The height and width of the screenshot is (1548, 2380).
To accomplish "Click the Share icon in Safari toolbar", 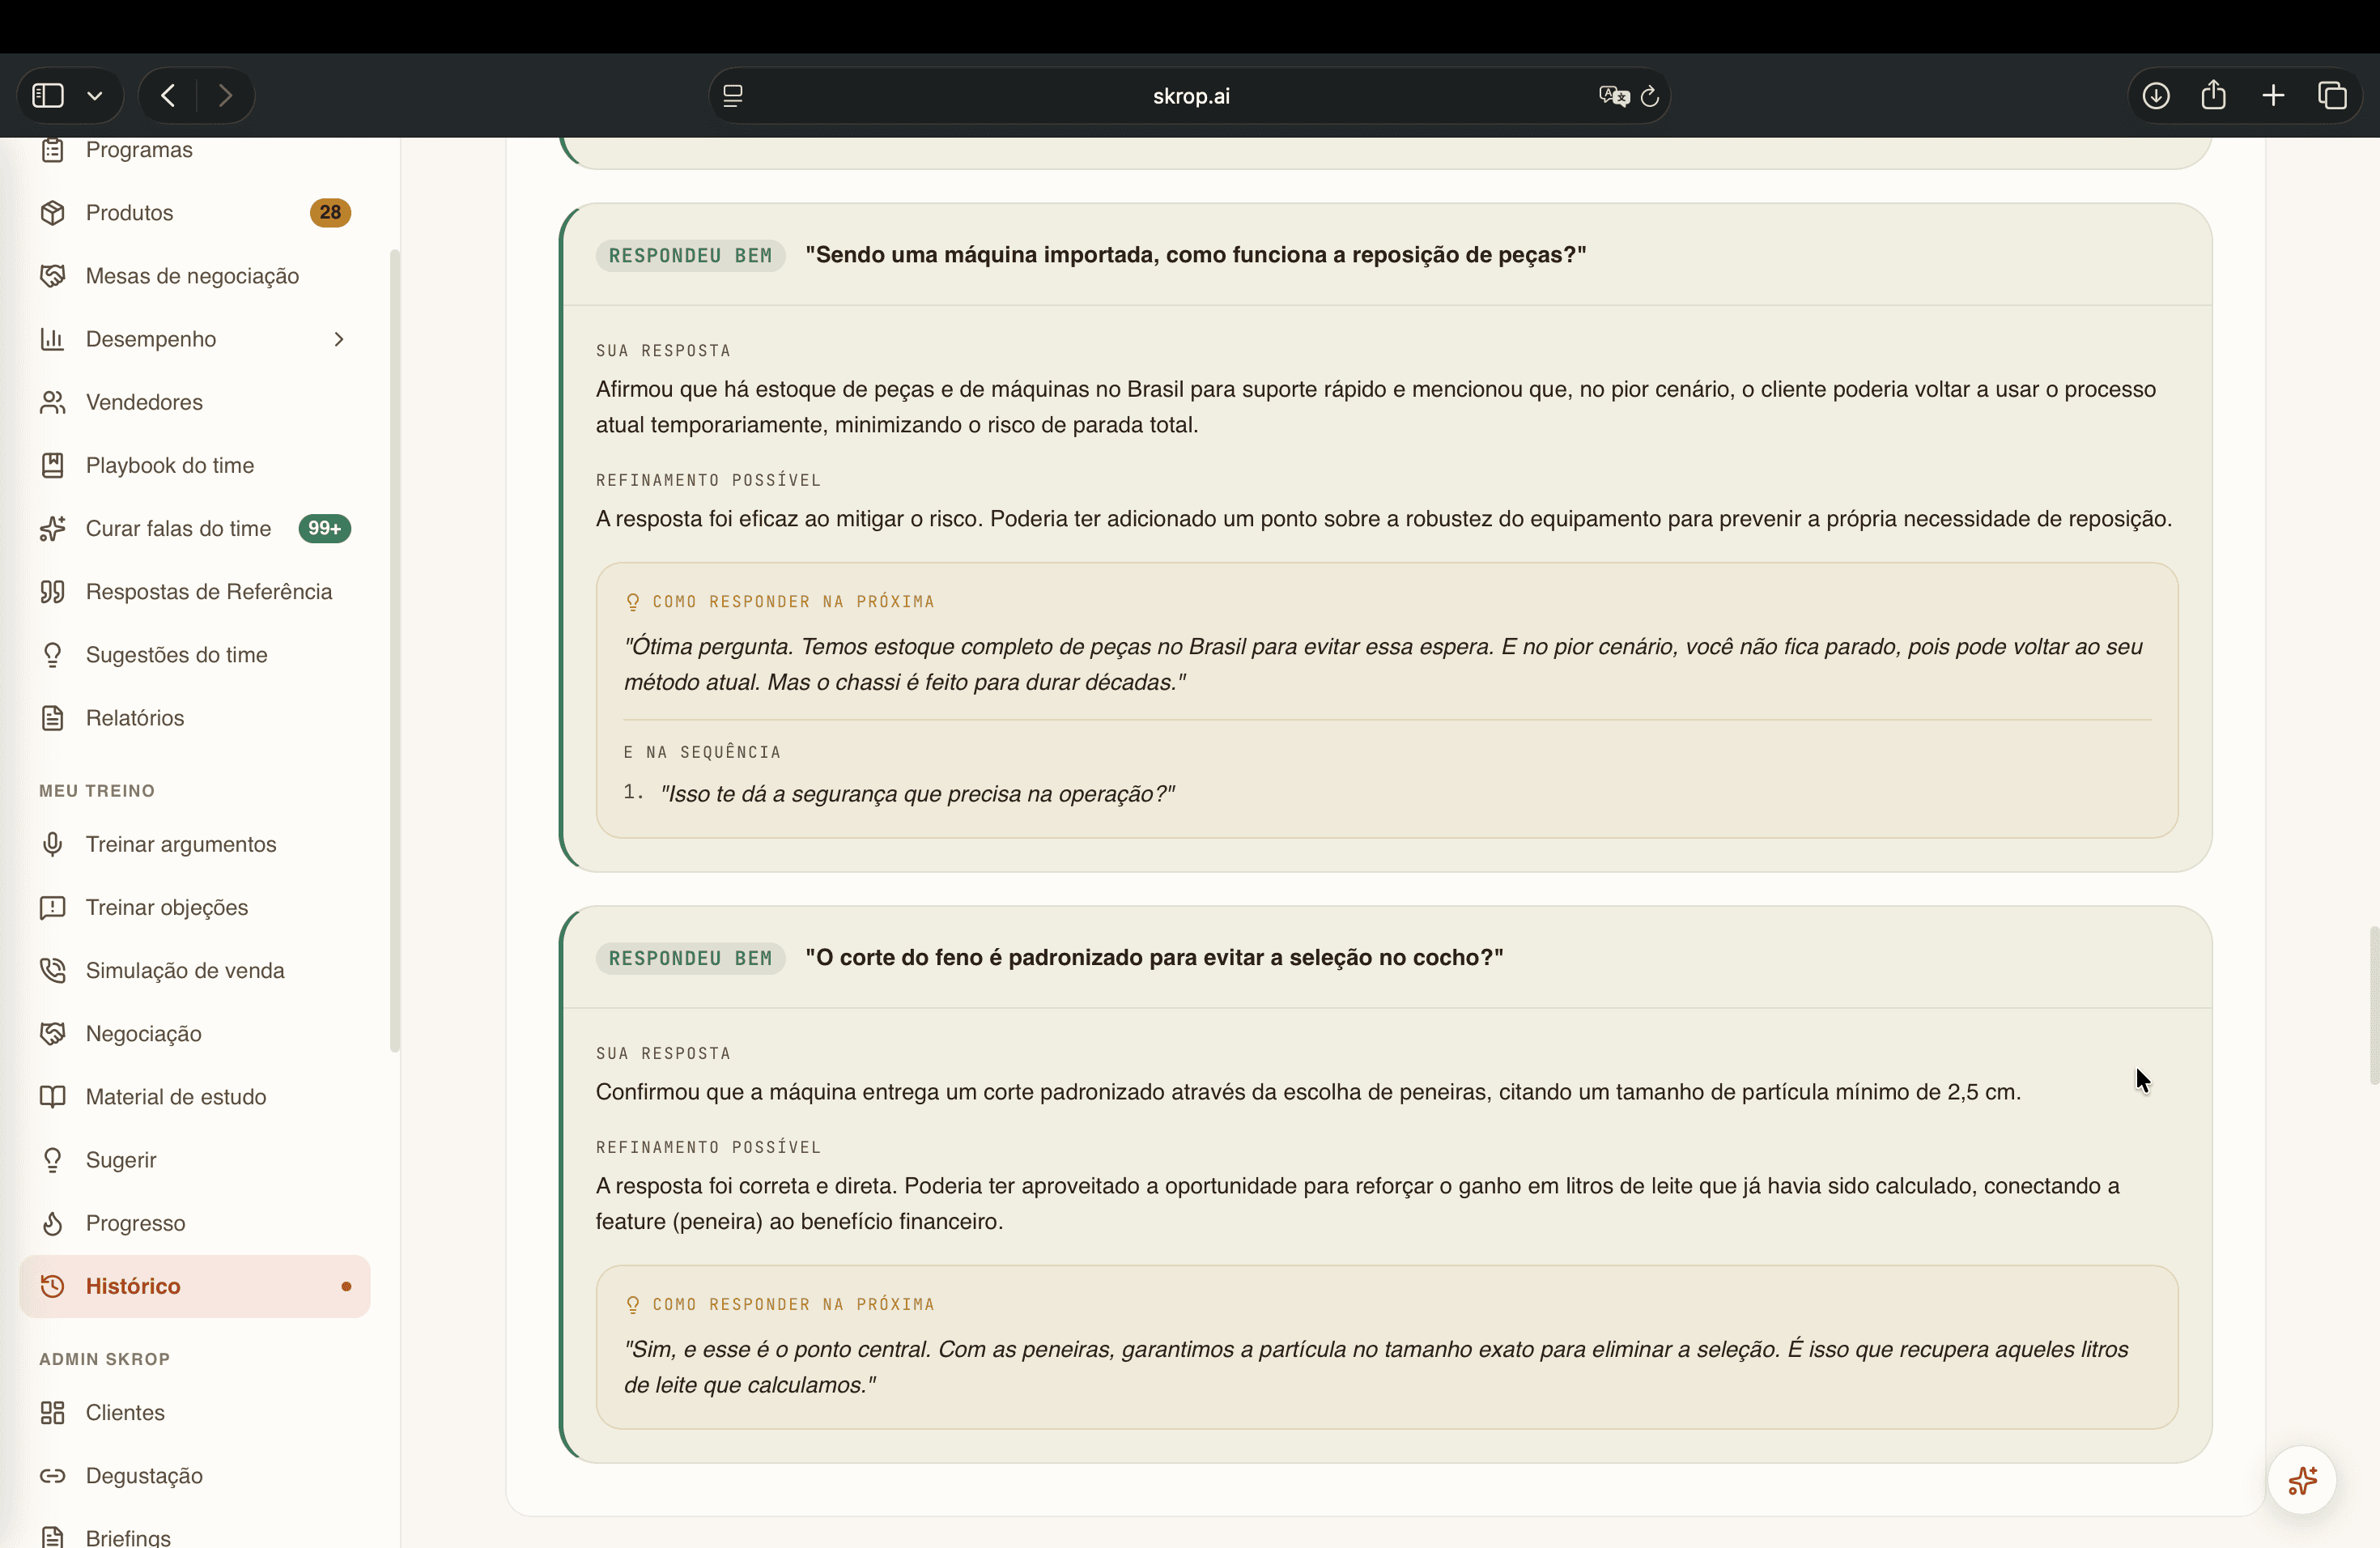I will point(2214,95).
